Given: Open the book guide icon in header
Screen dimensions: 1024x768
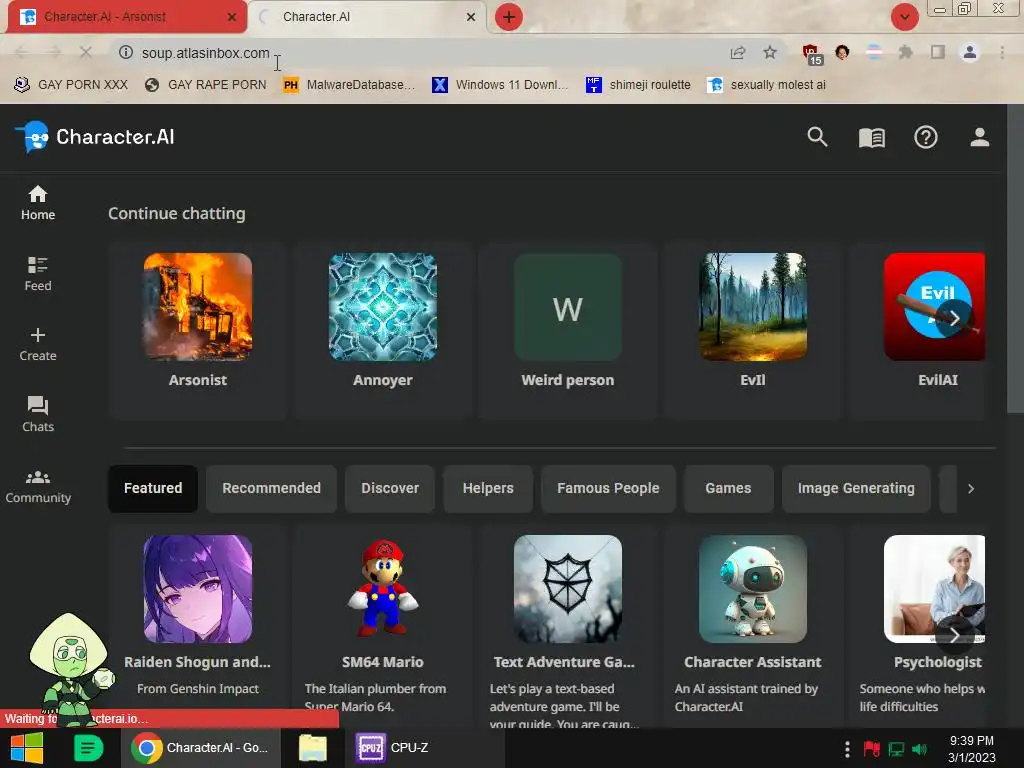Looking at the screenshot, I should click(x=871, y=138).
